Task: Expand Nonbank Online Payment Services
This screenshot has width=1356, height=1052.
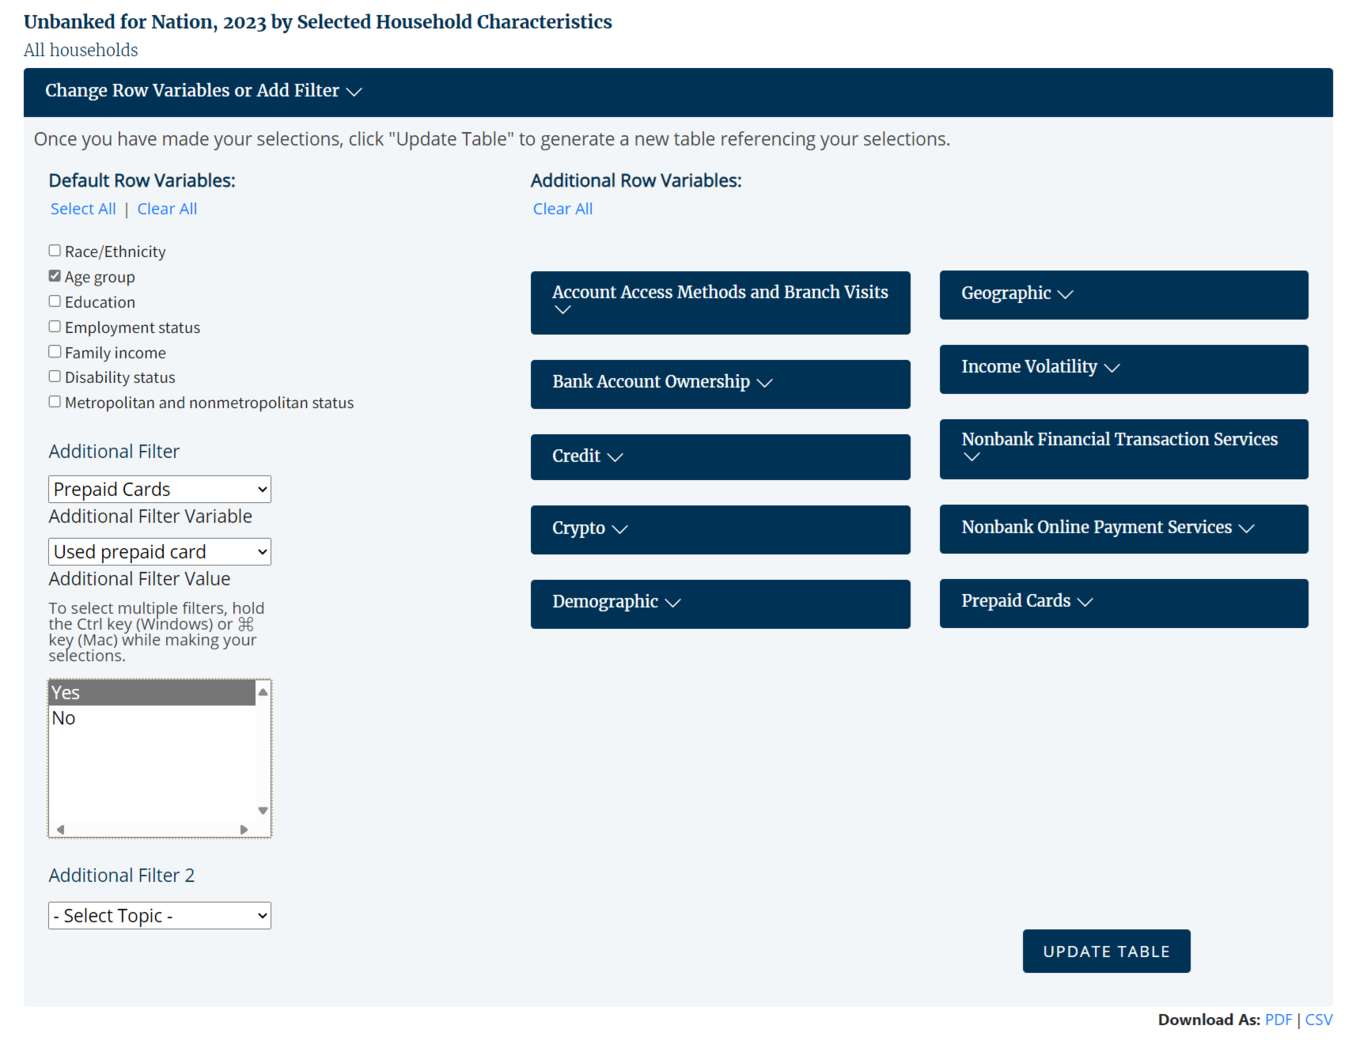Action: [x=1124, y=528]
